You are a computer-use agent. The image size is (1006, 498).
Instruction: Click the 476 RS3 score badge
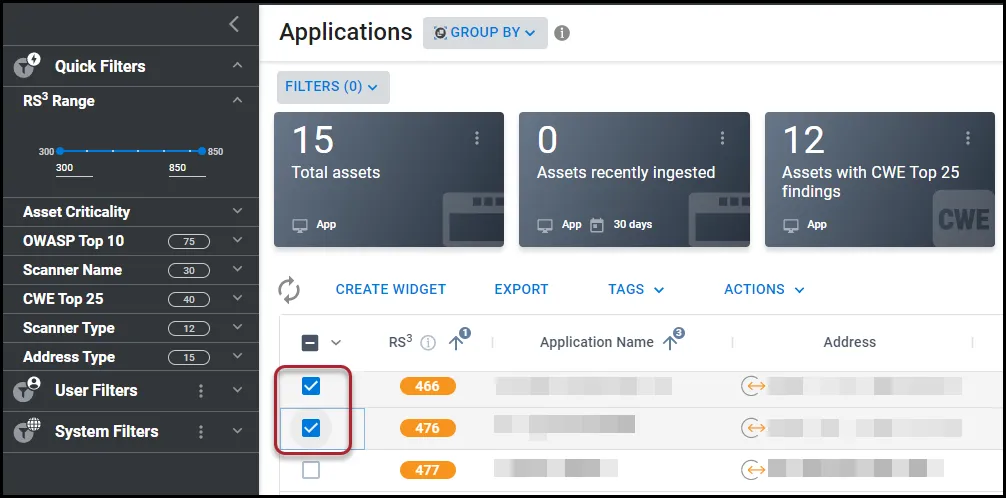click(428, 428)
